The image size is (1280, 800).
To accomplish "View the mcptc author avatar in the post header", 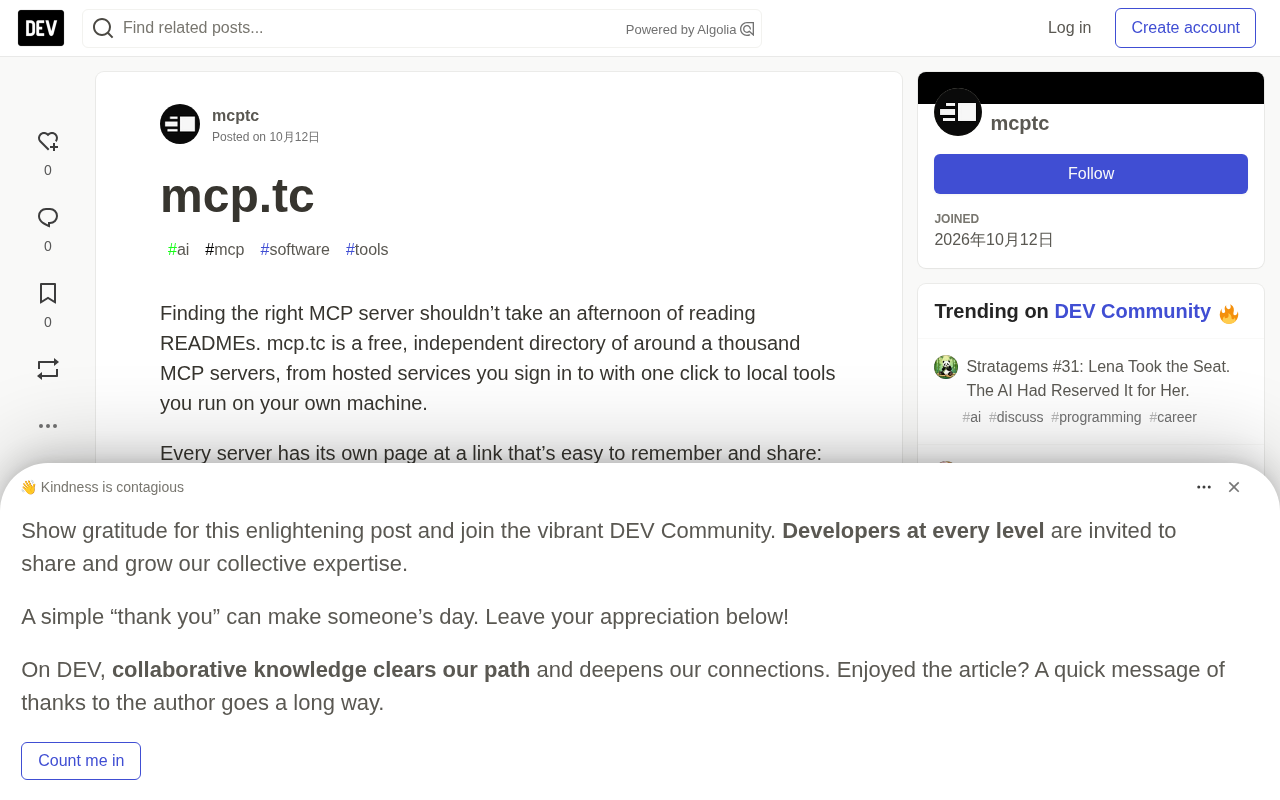I will [180, 124].
